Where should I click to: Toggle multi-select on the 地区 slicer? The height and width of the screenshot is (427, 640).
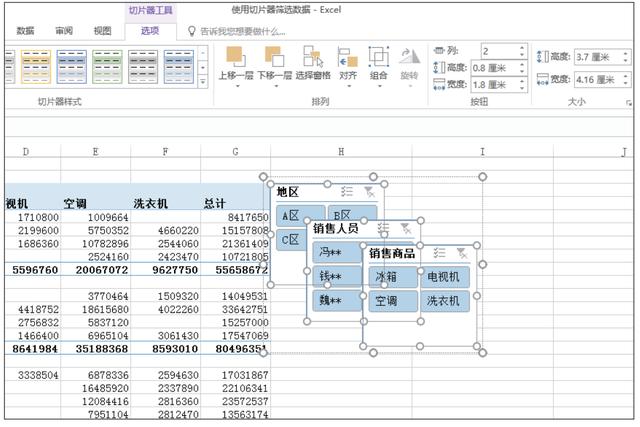coord(347,191)
